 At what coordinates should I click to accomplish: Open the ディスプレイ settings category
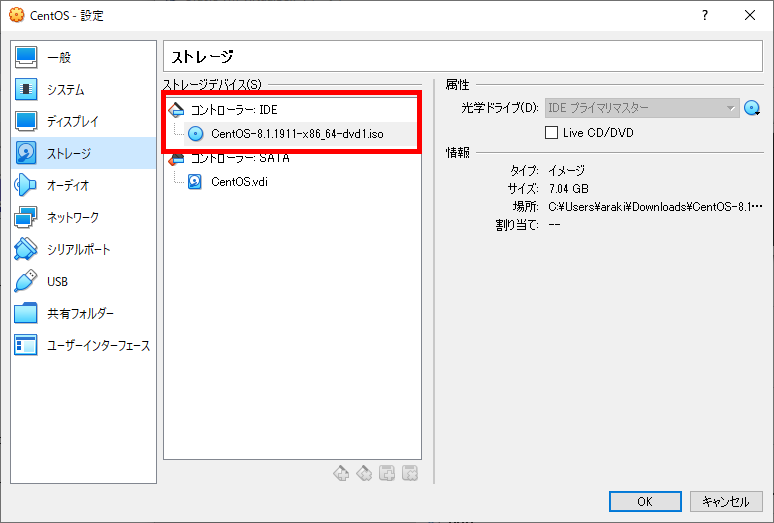(x=83, y=121)
